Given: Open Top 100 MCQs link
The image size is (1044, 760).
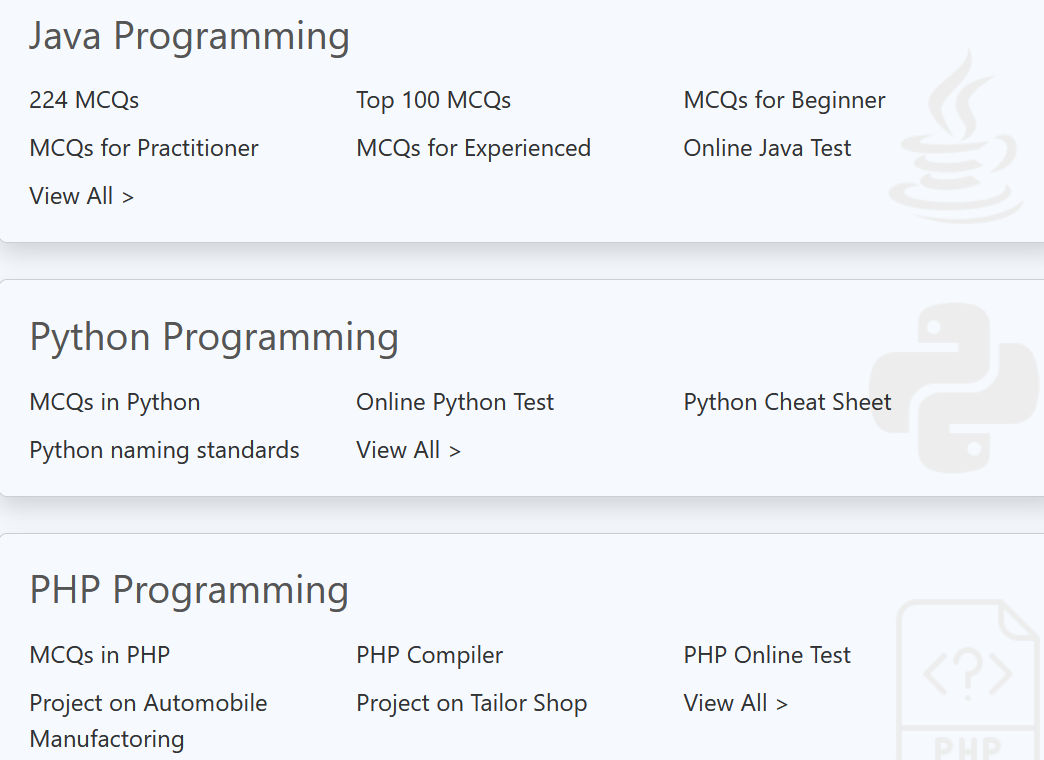Looking at the screenshot, I should (433, 100).
